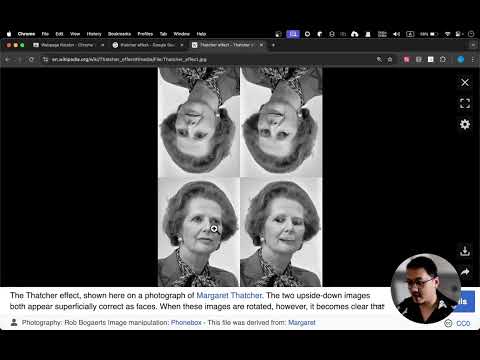This screenshot has width=480, height=360.
Task: Share or embed this file arrow
Action: tap(465, 272)
